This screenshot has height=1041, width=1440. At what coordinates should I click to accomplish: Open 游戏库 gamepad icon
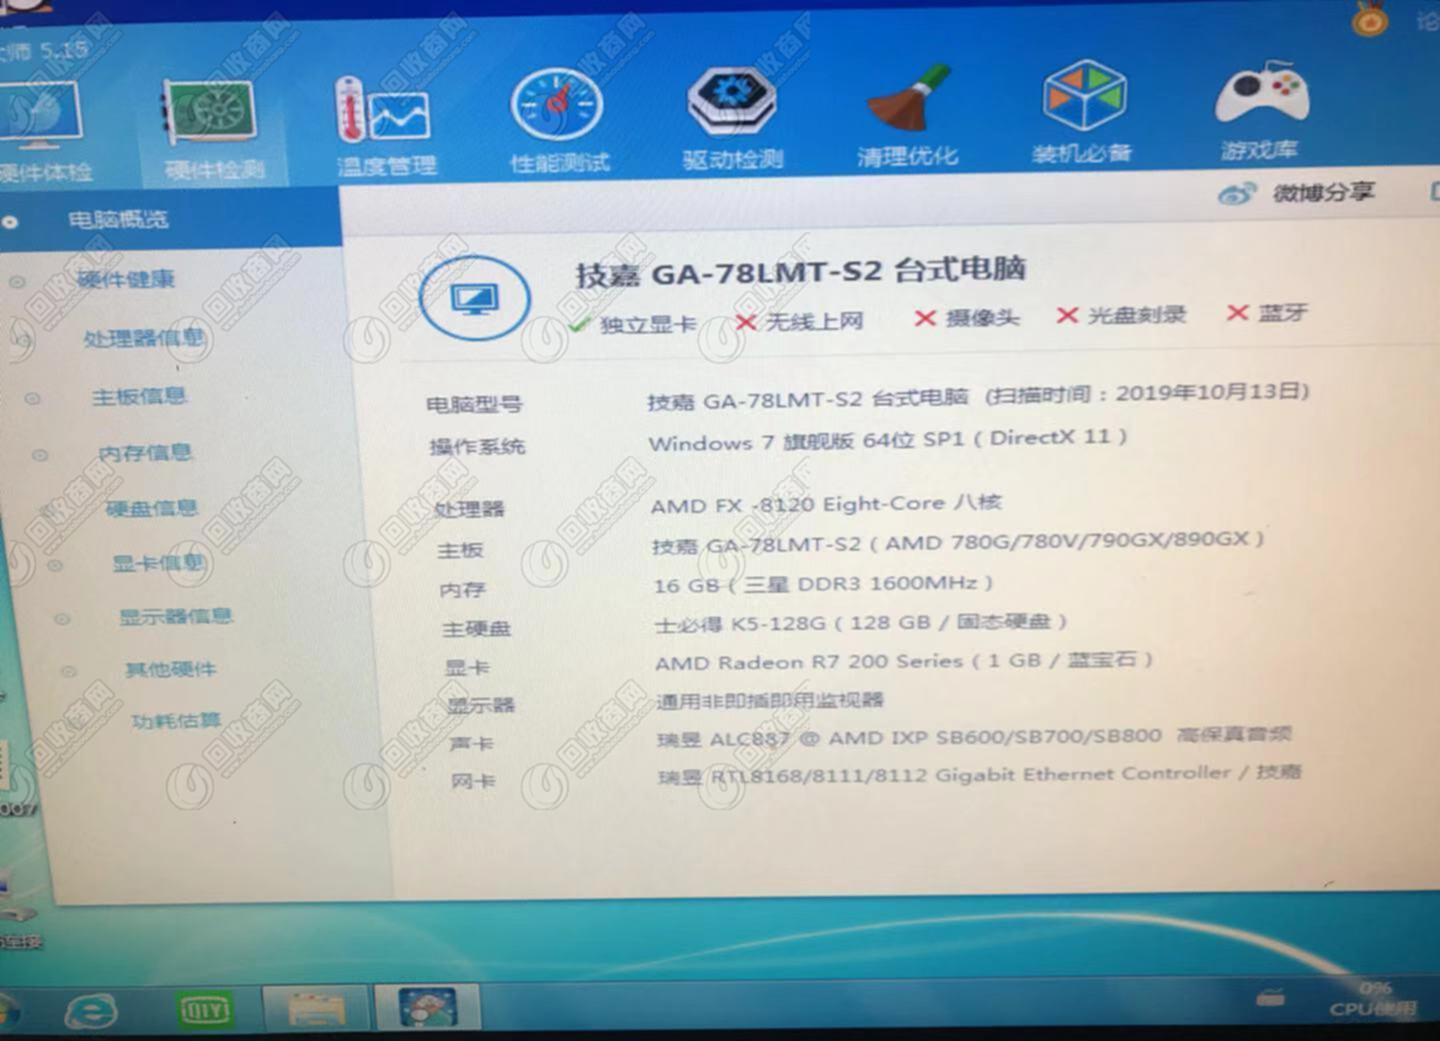click(x=1262, y=94)
